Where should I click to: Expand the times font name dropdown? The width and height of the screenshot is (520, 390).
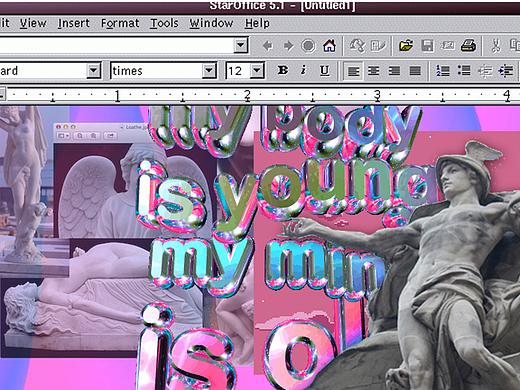(209, 70)
